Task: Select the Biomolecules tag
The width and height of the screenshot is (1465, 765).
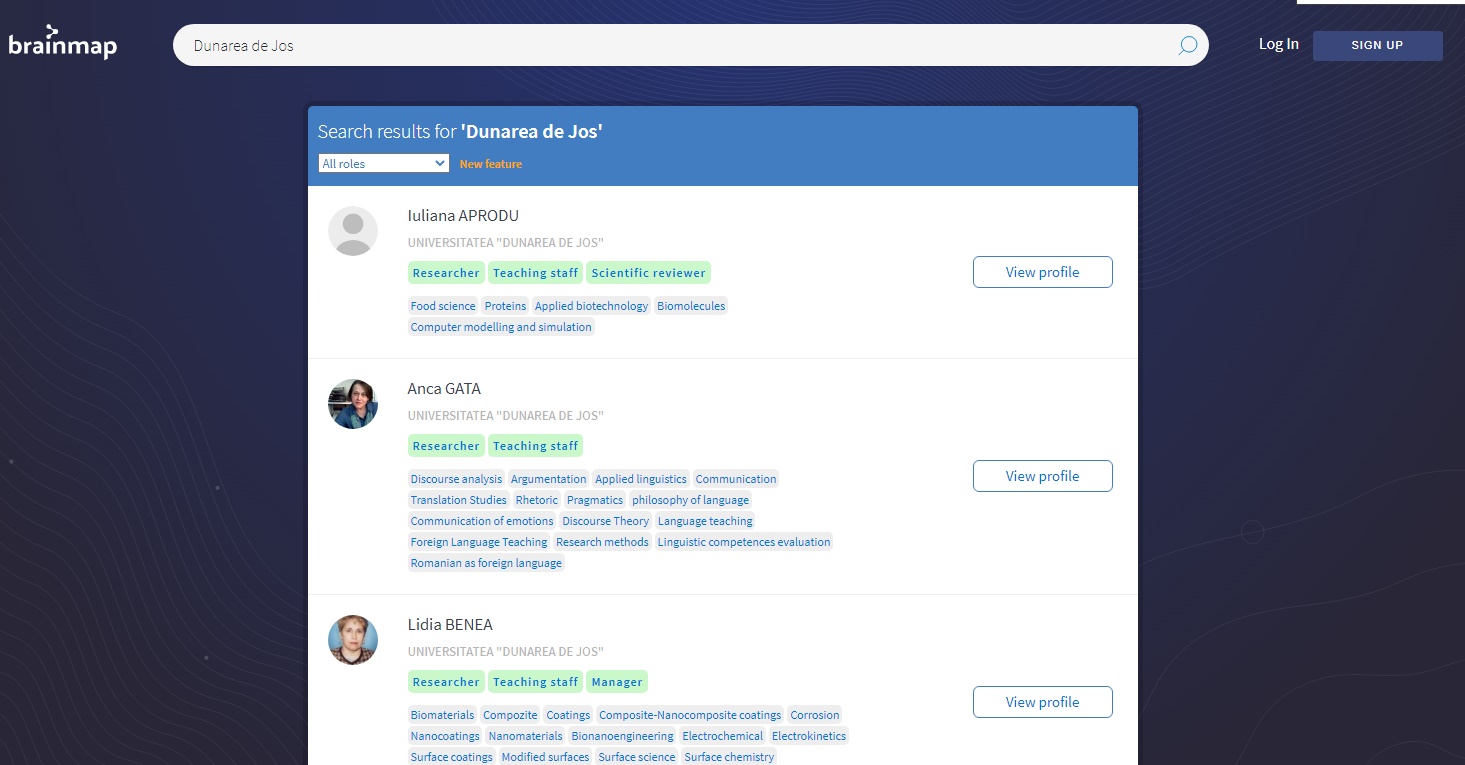Action: point(691,306)
